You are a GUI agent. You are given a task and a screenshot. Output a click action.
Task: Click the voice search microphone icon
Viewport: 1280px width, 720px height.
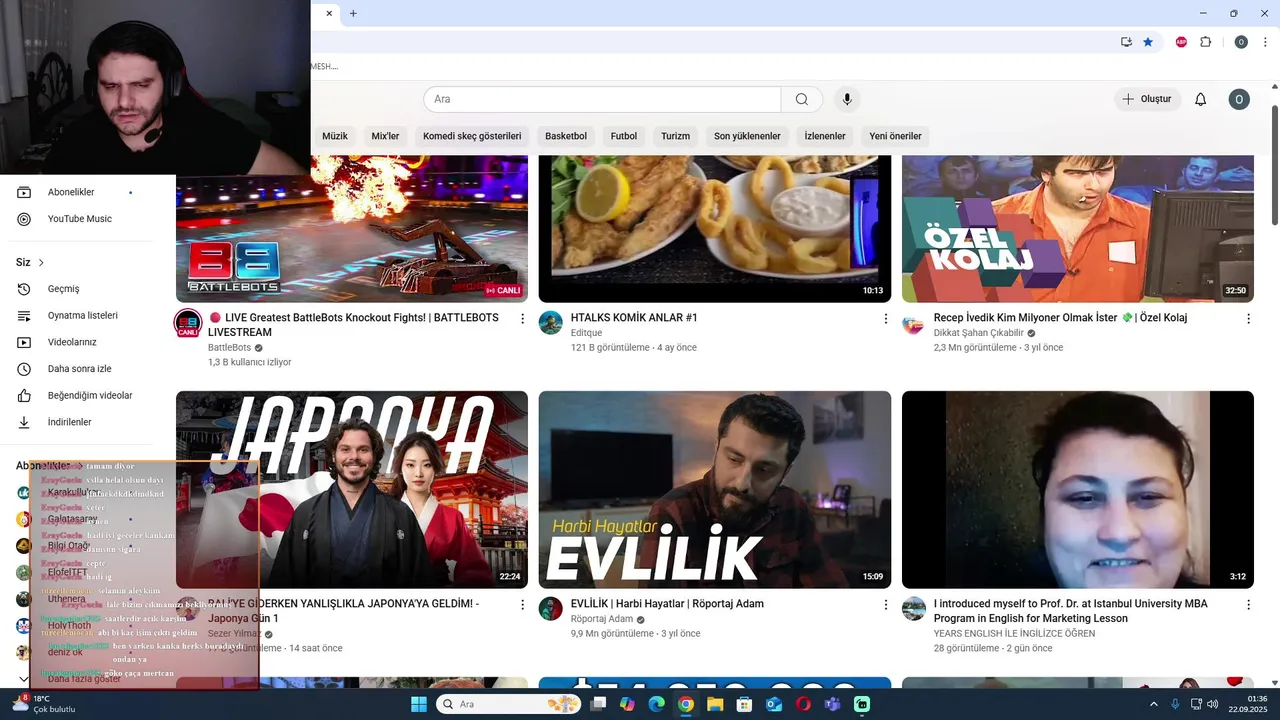847,99
